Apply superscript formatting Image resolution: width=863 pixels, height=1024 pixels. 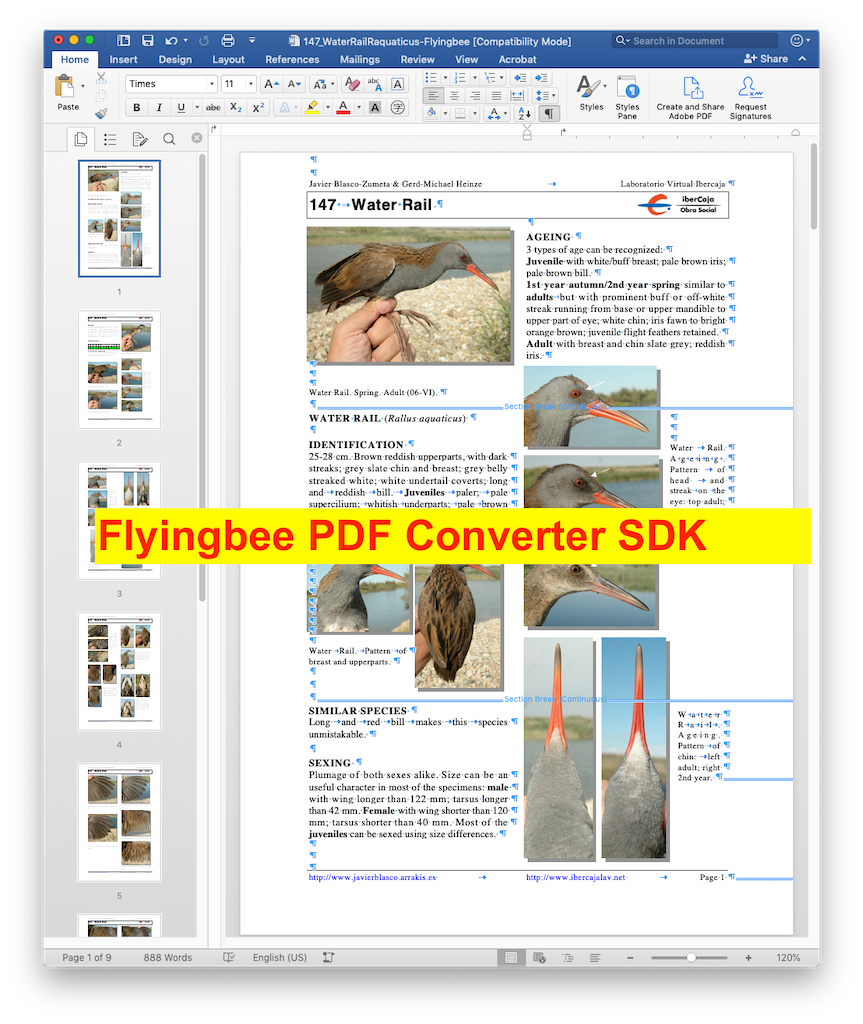[259, 108]
